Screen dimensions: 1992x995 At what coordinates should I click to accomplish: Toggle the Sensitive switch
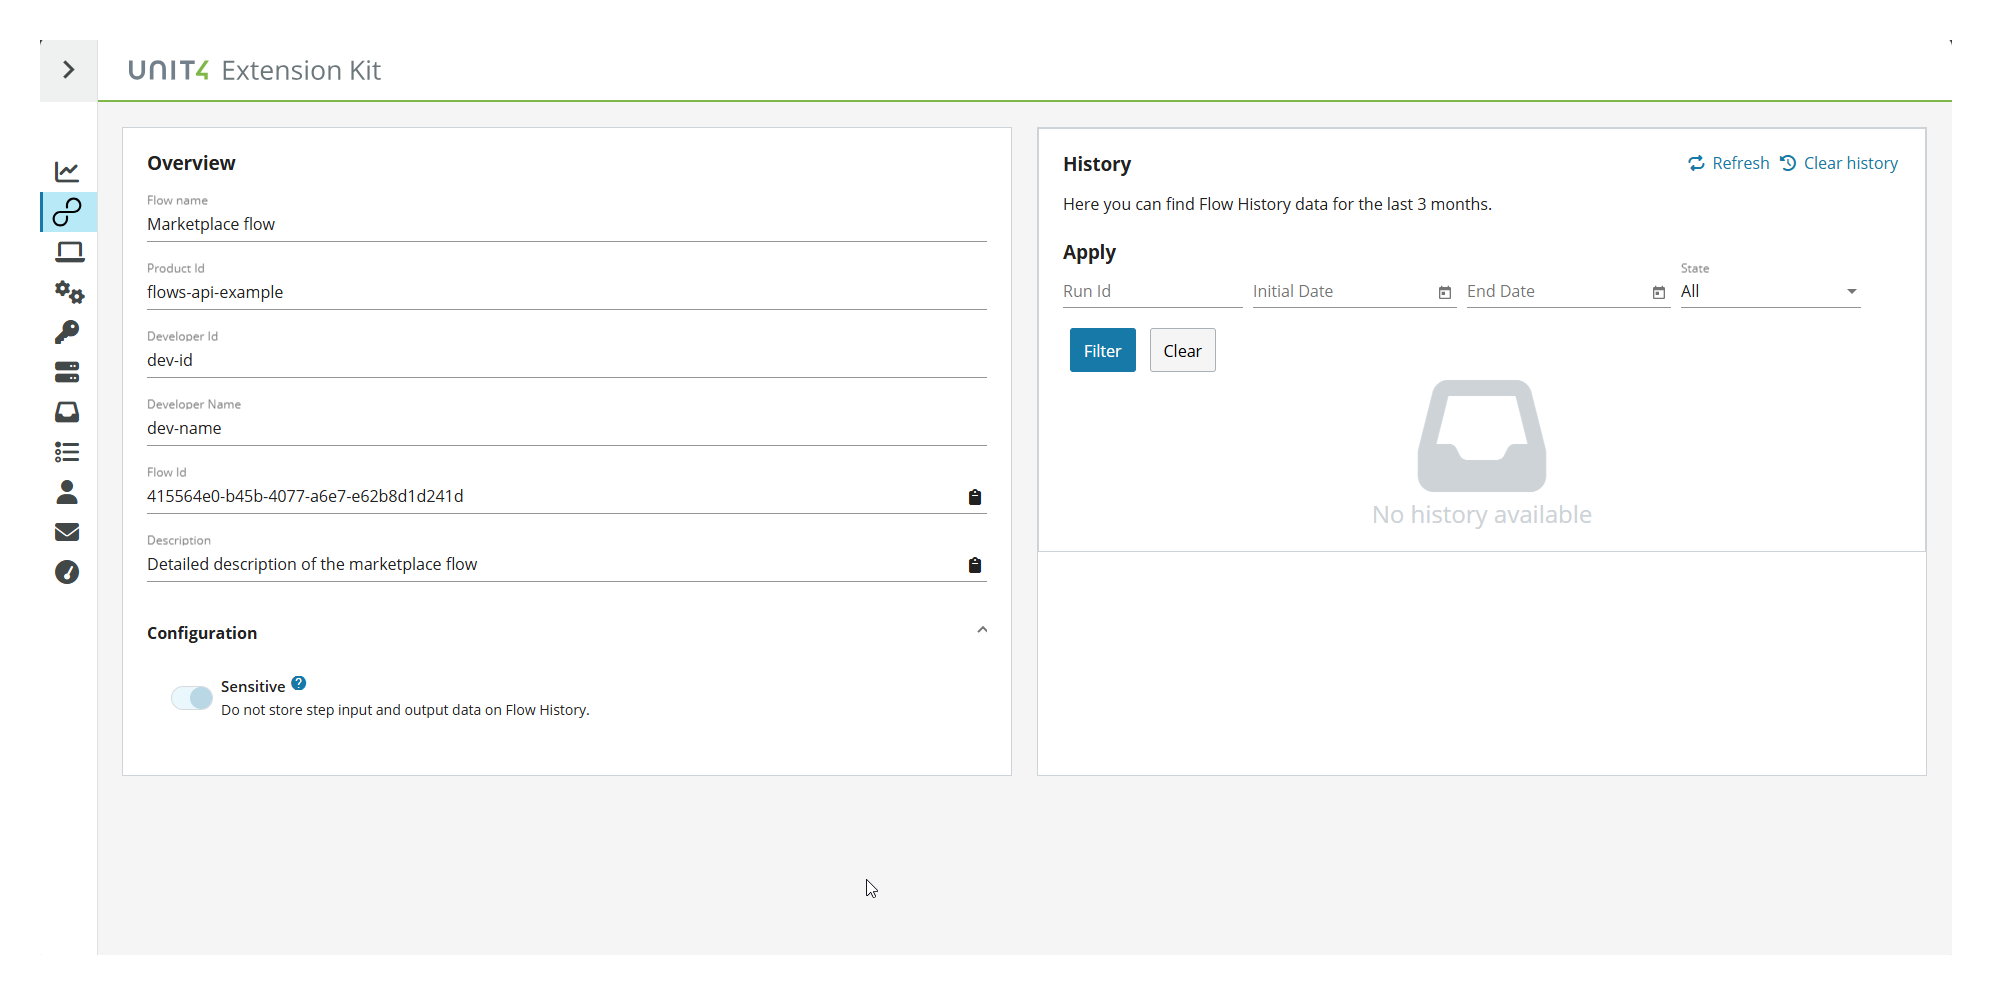click(192, 697)
